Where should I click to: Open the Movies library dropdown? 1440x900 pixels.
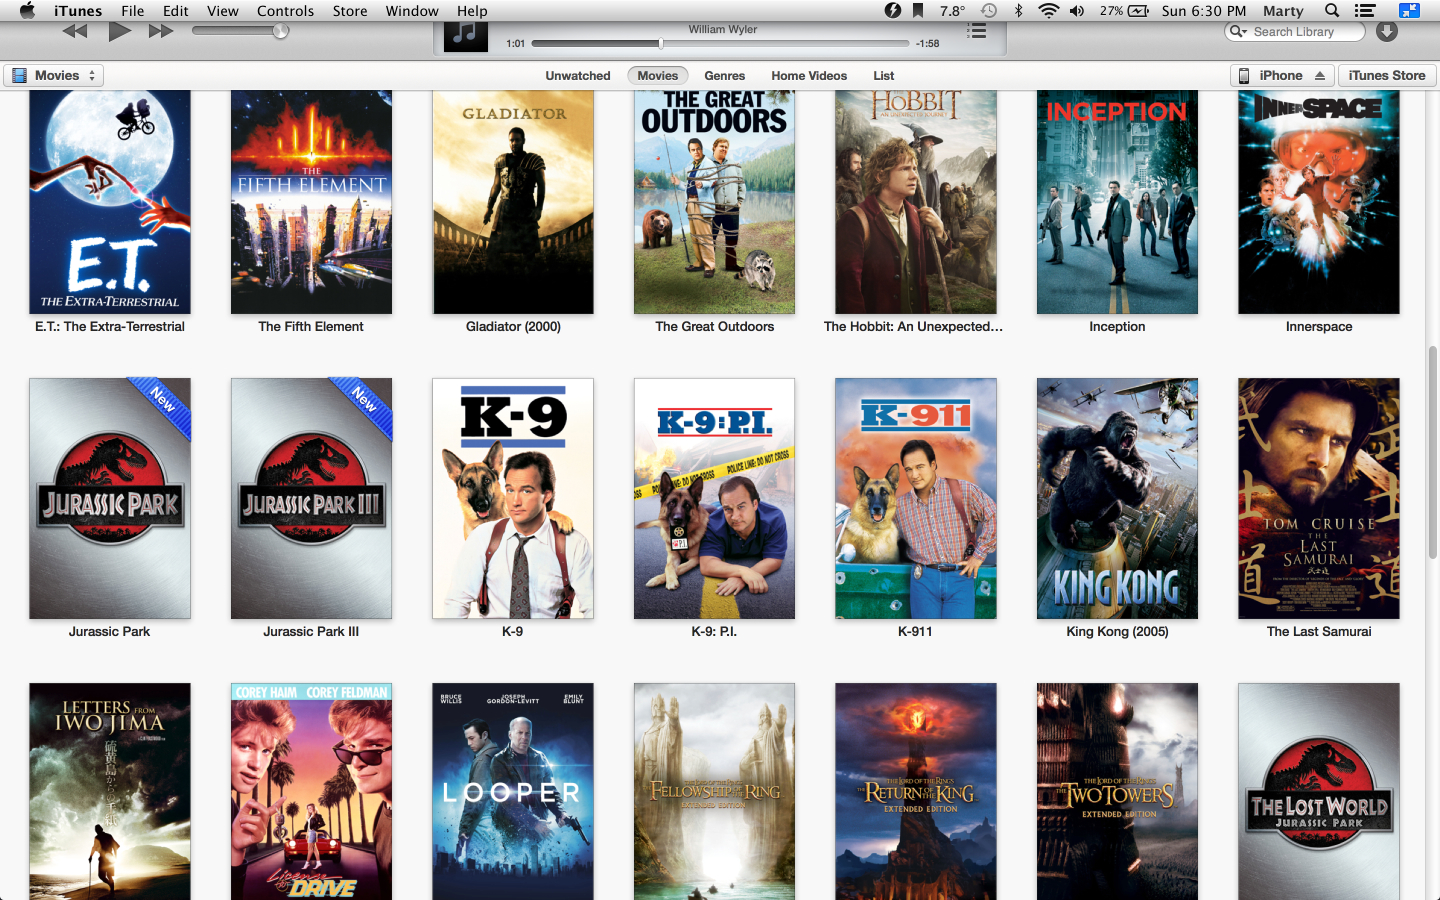pos(53,75)
